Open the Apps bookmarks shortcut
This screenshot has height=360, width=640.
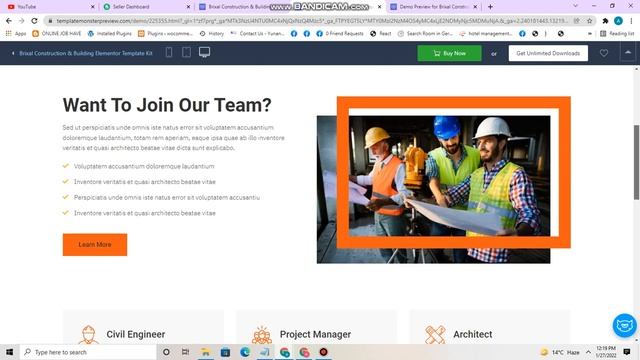pos(16,33)
